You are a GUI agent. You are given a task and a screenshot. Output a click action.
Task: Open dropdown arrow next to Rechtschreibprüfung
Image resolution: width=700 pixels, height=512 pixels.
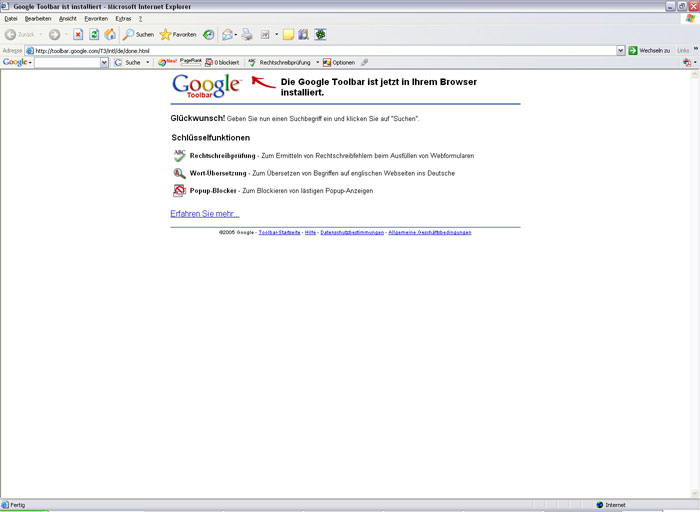(x=317, y=62)
